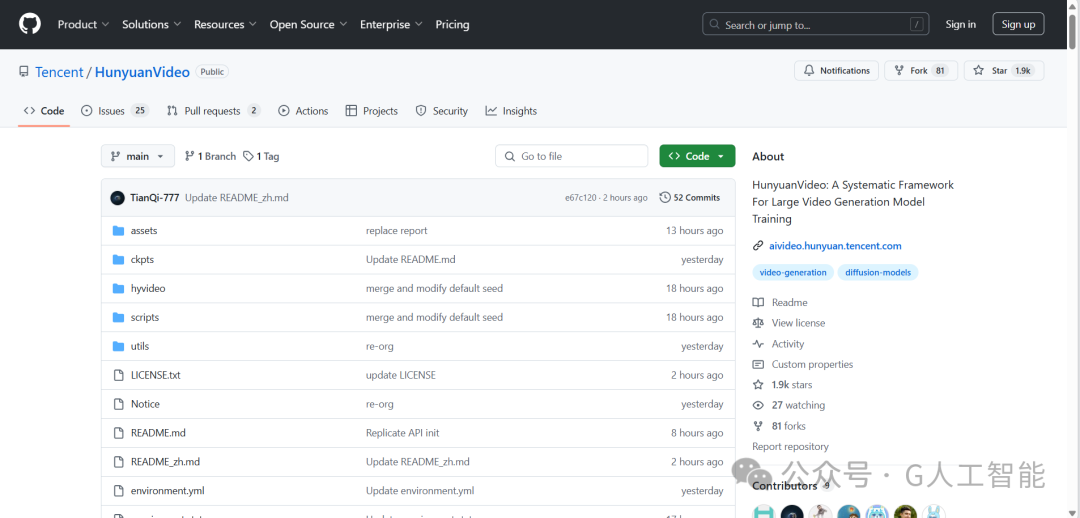
Task: Click TianQi-777 avatar image
Action: point(118,198)
